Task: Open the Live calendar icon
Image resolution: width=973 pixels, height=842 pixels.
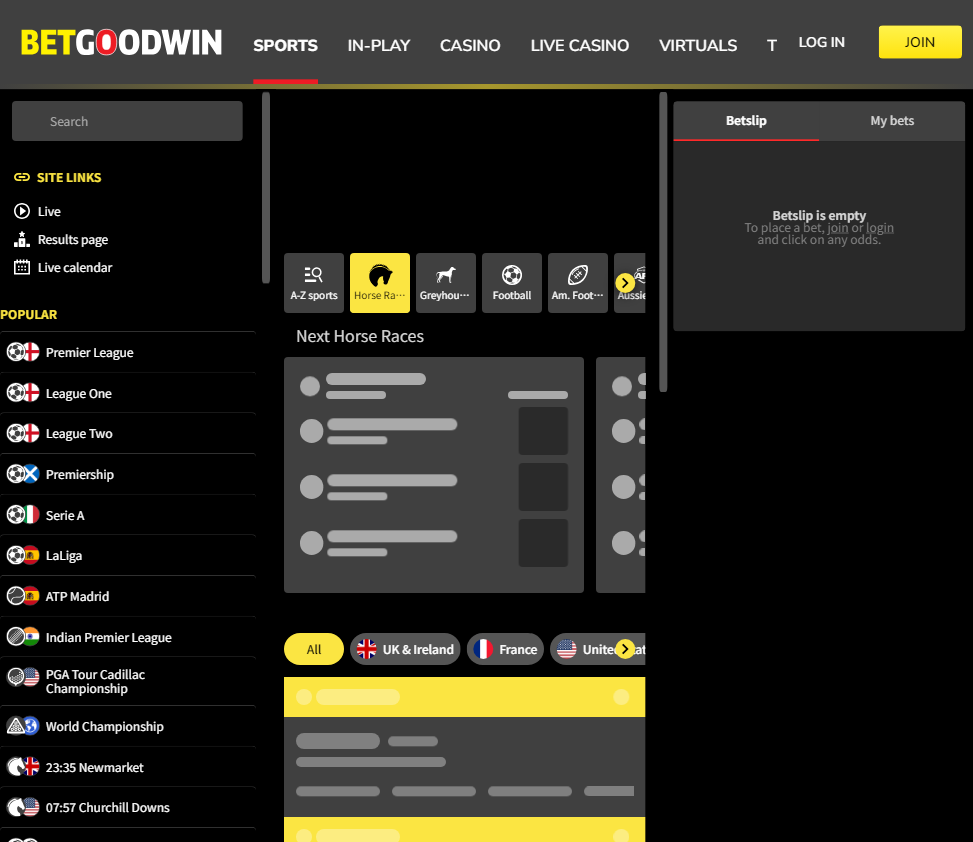Action: [22, 267]
